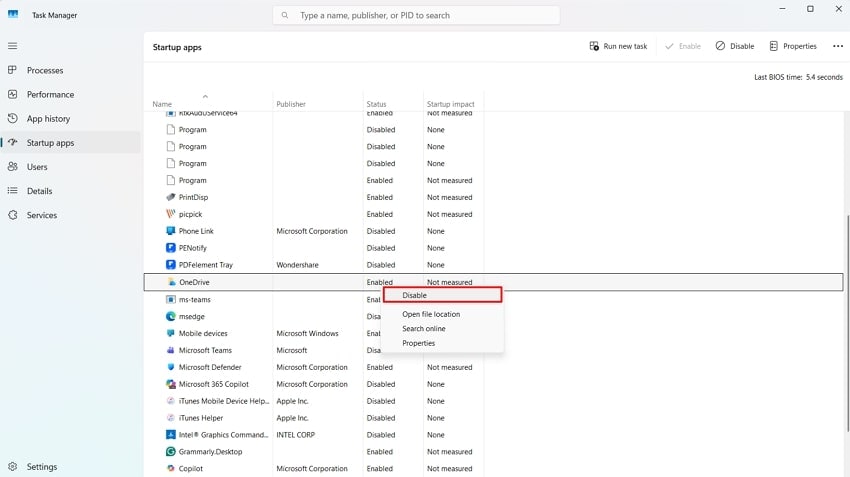Screen dimensions: 850x477
Task: Select the Copilot row
Action: [493, 468]
